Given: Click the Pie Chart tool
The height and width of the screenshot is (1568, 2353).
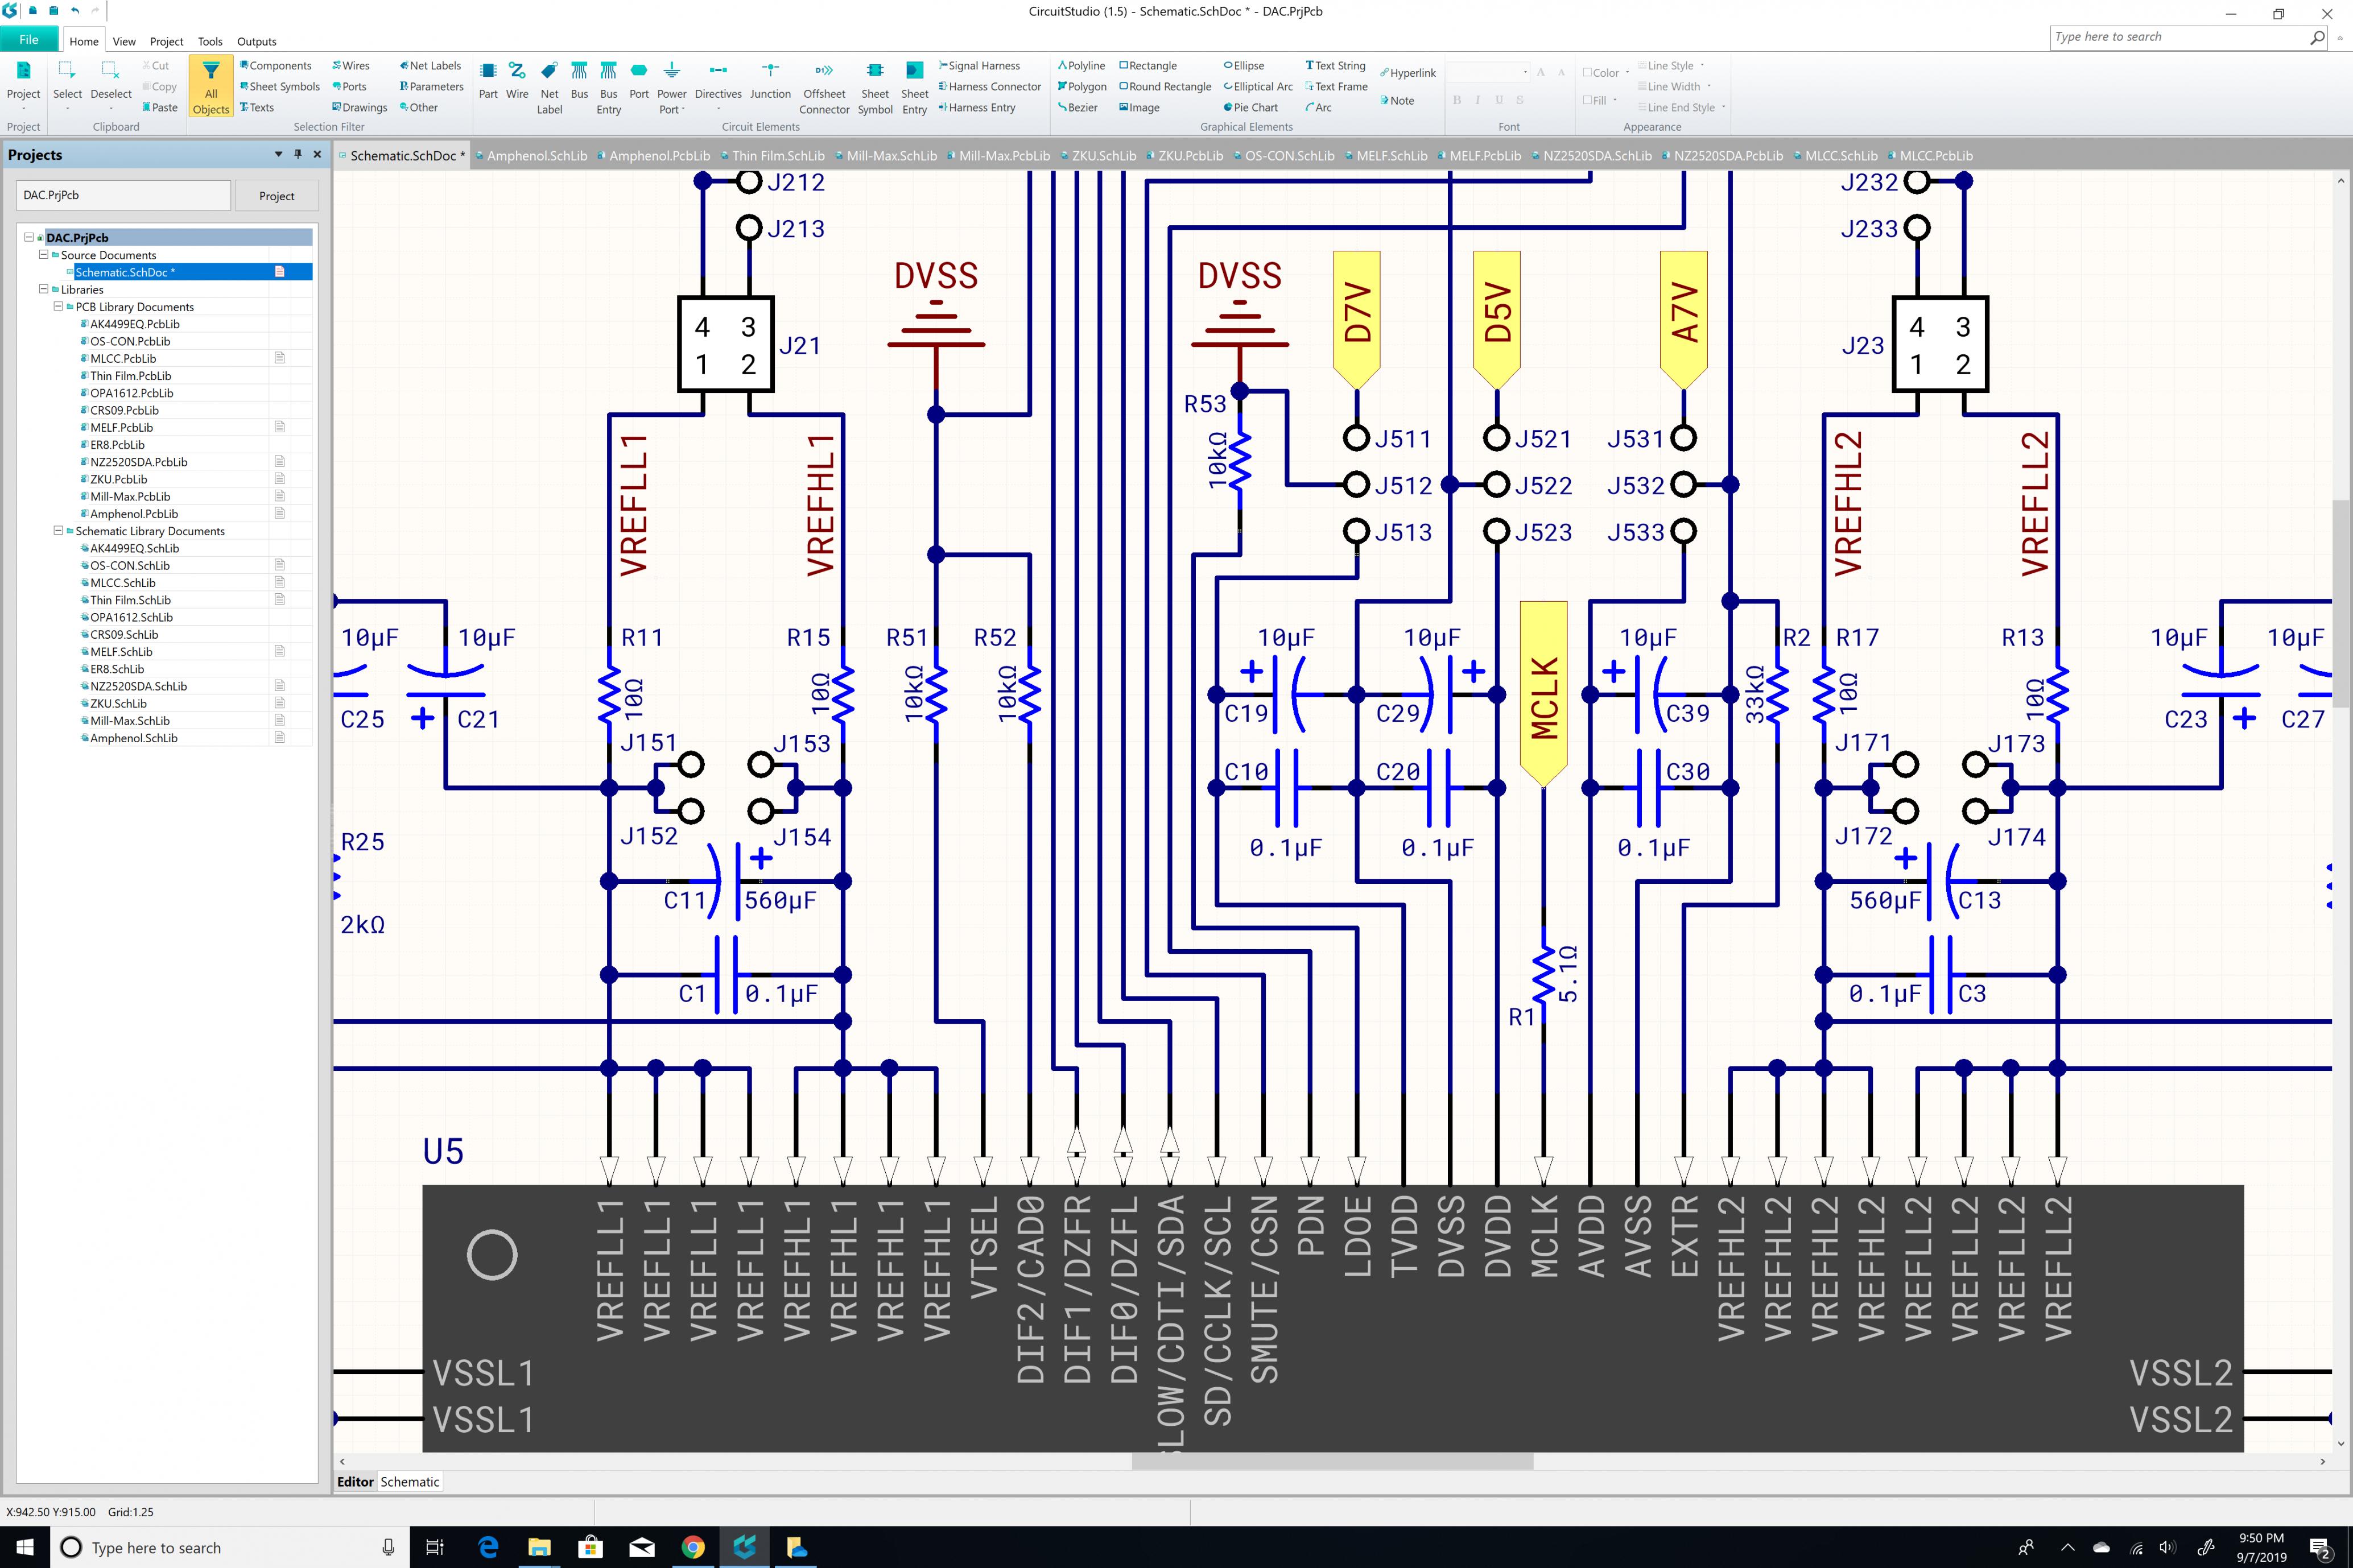Looking at the screenshot, I should (1250, 108).
